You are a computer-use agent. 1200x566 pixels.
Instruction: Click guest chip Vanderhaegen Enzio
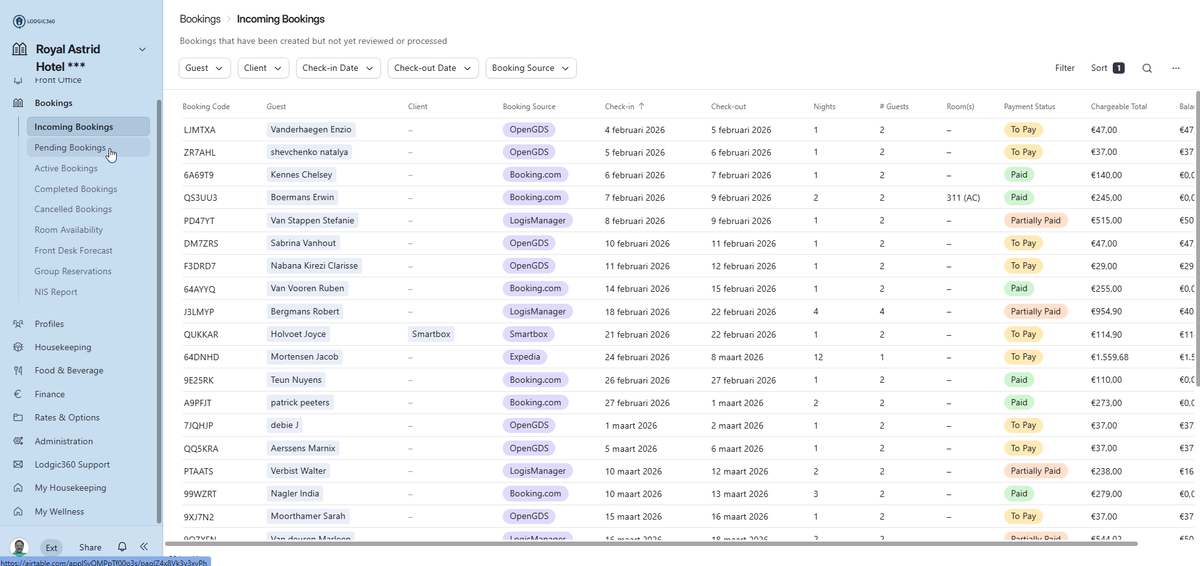(311, 130)
